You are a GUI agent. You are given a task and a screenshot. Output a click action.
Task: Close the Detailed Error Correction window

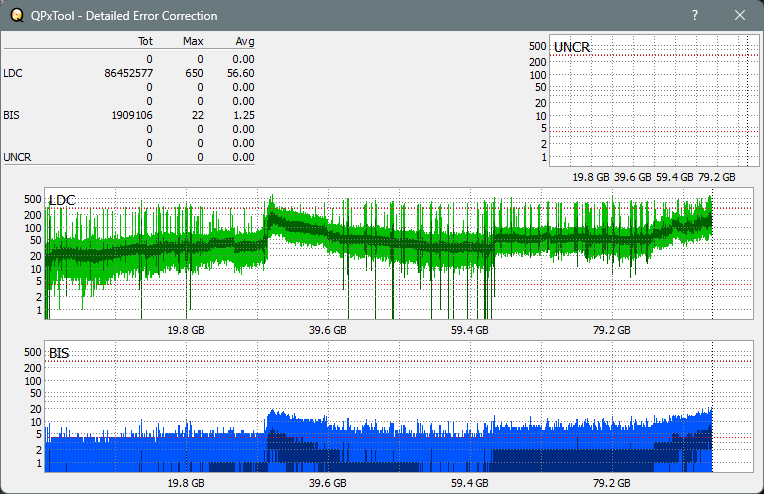click(x=740, y=16)
